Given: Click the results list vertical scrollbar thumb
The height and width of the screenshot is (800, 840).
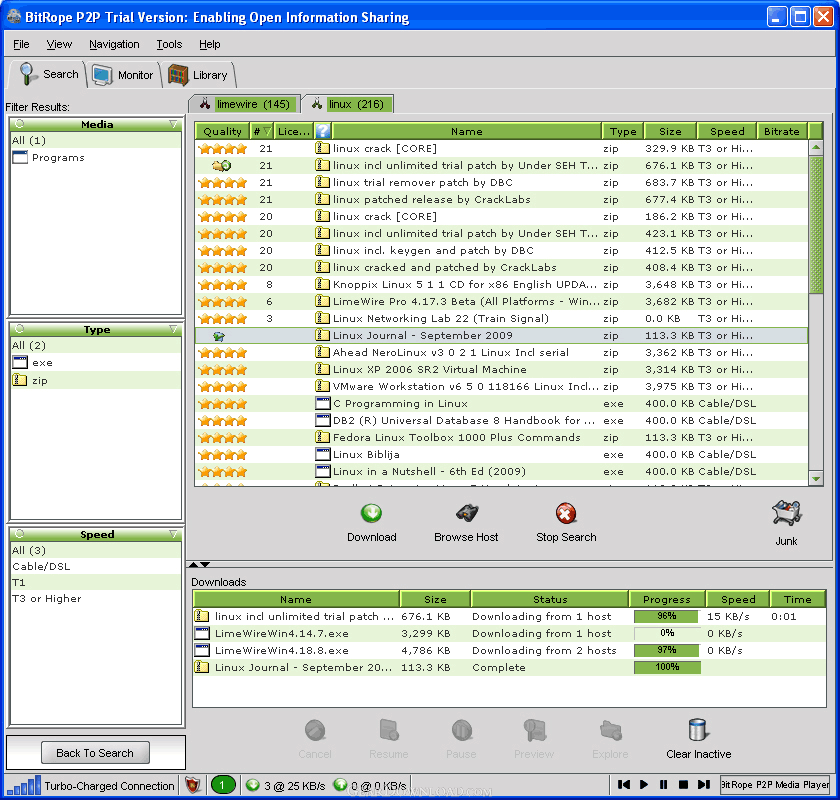Looking at the screenshot, I should click(x=816, y=225).
